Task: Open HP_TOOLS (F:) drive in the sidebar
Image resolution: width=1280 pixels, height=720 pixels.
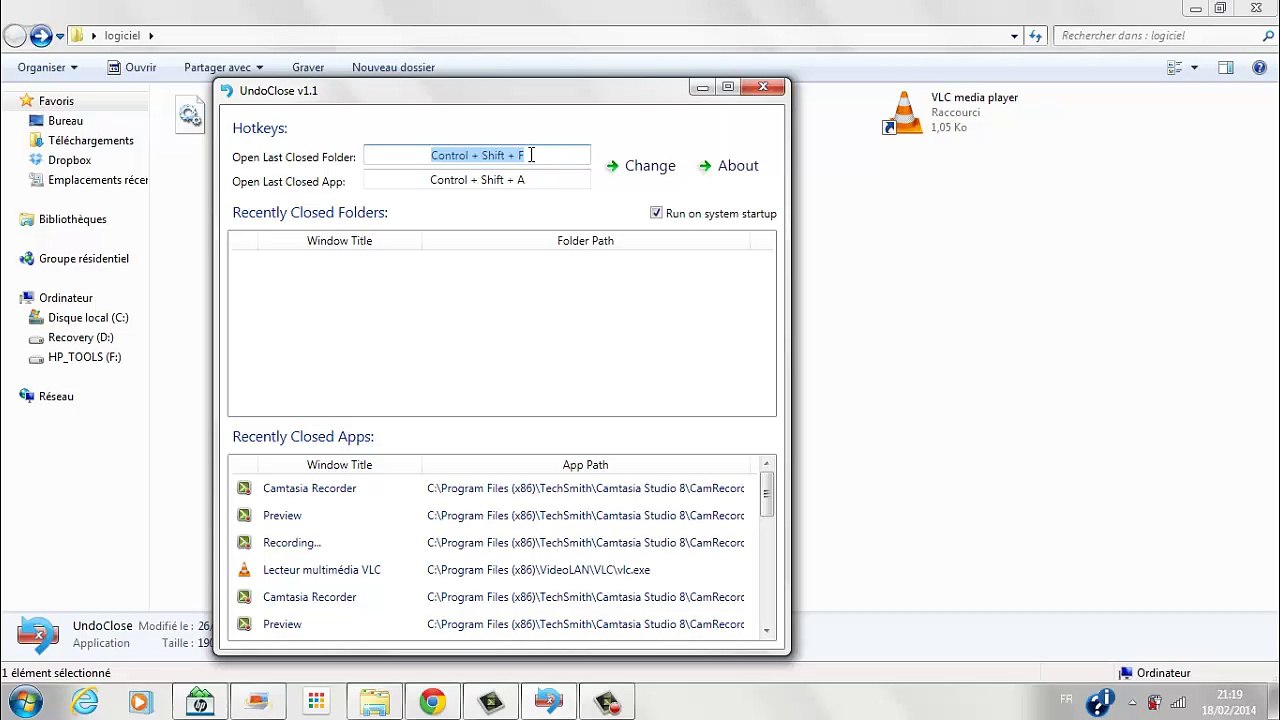Action: (84, 357)
